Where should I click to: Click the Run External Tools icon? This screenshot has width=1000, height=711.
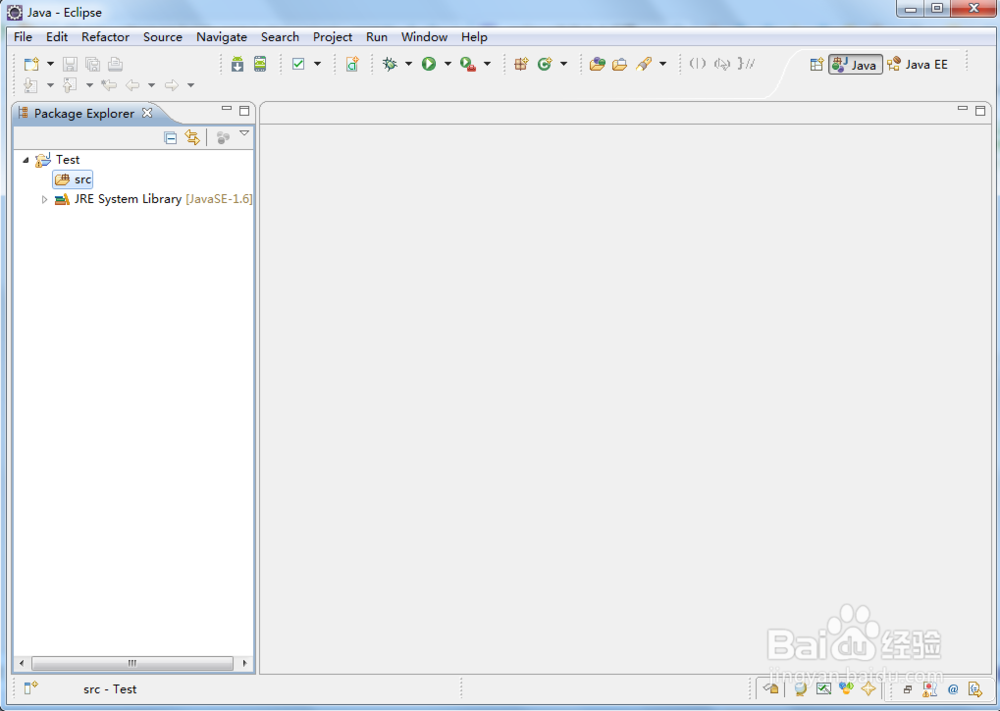[x=468, y=64]
